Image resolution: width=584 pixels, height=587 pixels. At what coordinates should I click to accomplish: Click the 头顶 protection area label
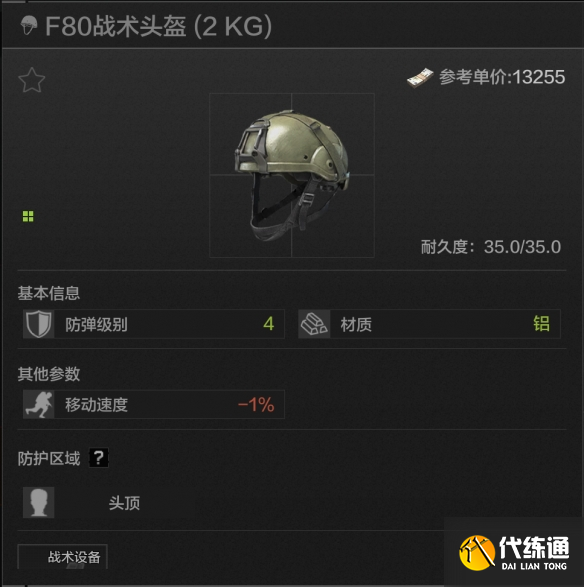tap(124, 503)
